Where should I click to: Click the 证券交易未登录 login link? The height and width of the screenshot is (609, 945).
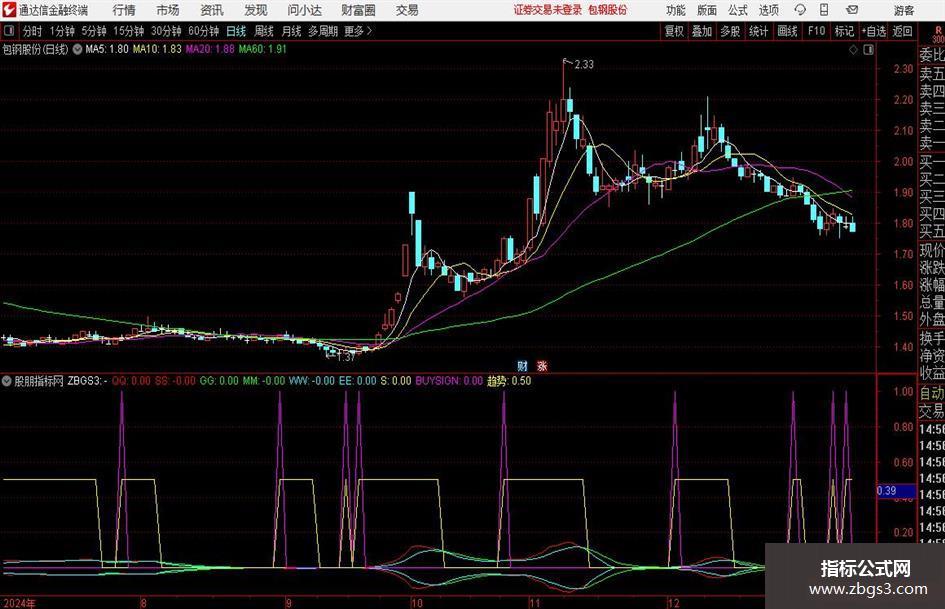click(x=548, y=10)
